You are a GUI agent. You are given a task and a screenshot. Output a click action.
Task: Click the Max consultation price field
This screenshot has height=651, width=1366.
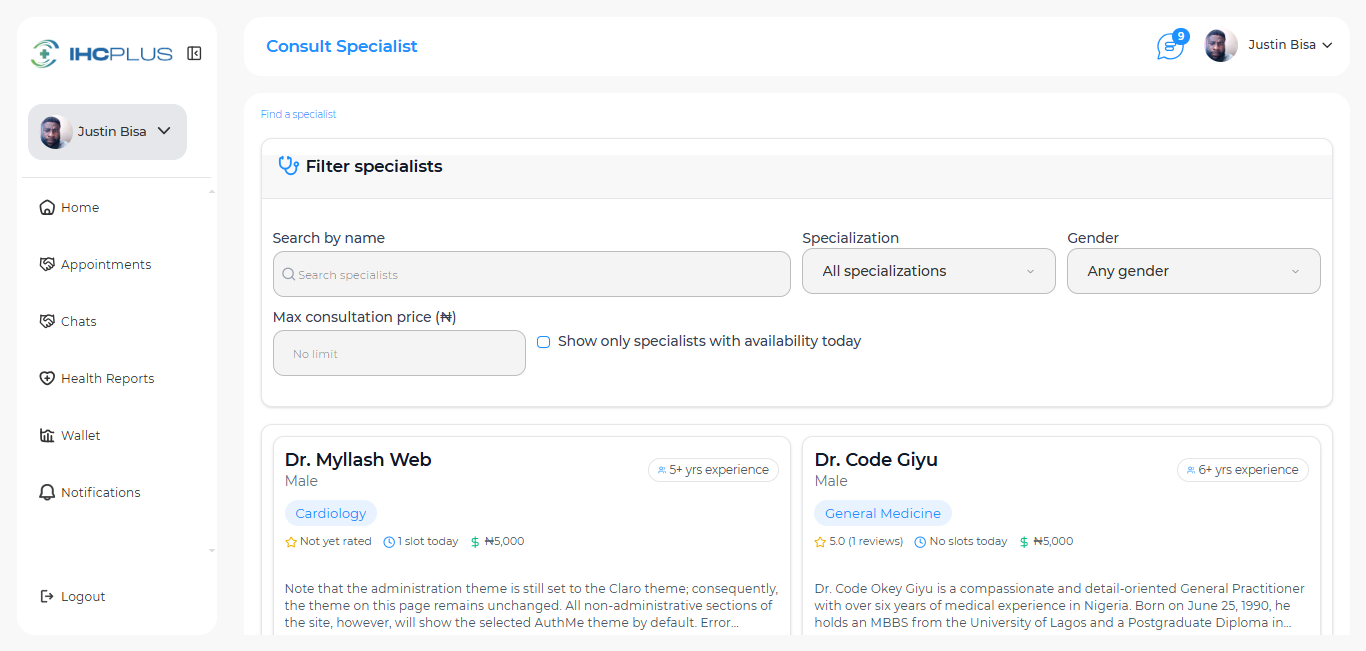click(x=399, y=354)
